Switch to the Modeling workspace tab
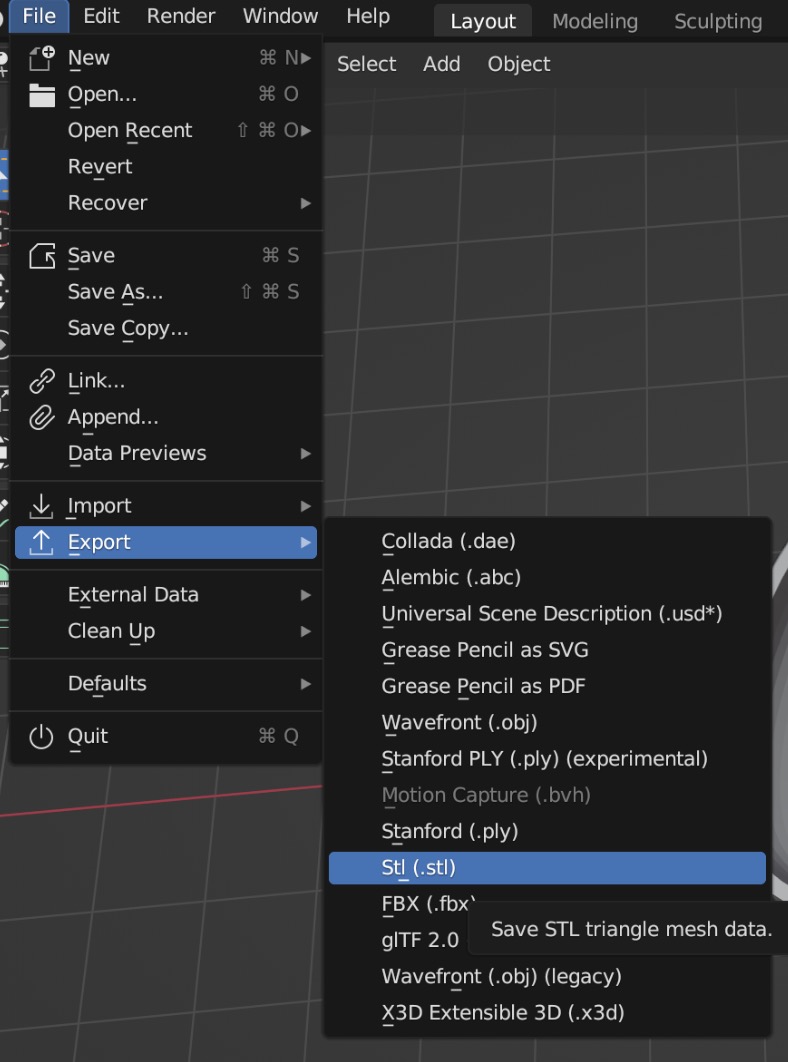This screenshot has height=1062, width=788. pos(595,21)
